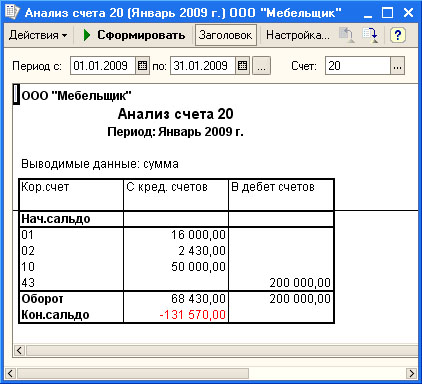Click the red value -131 570,00
Viewport: 422px width, 384px height.
tap(193, 315)
